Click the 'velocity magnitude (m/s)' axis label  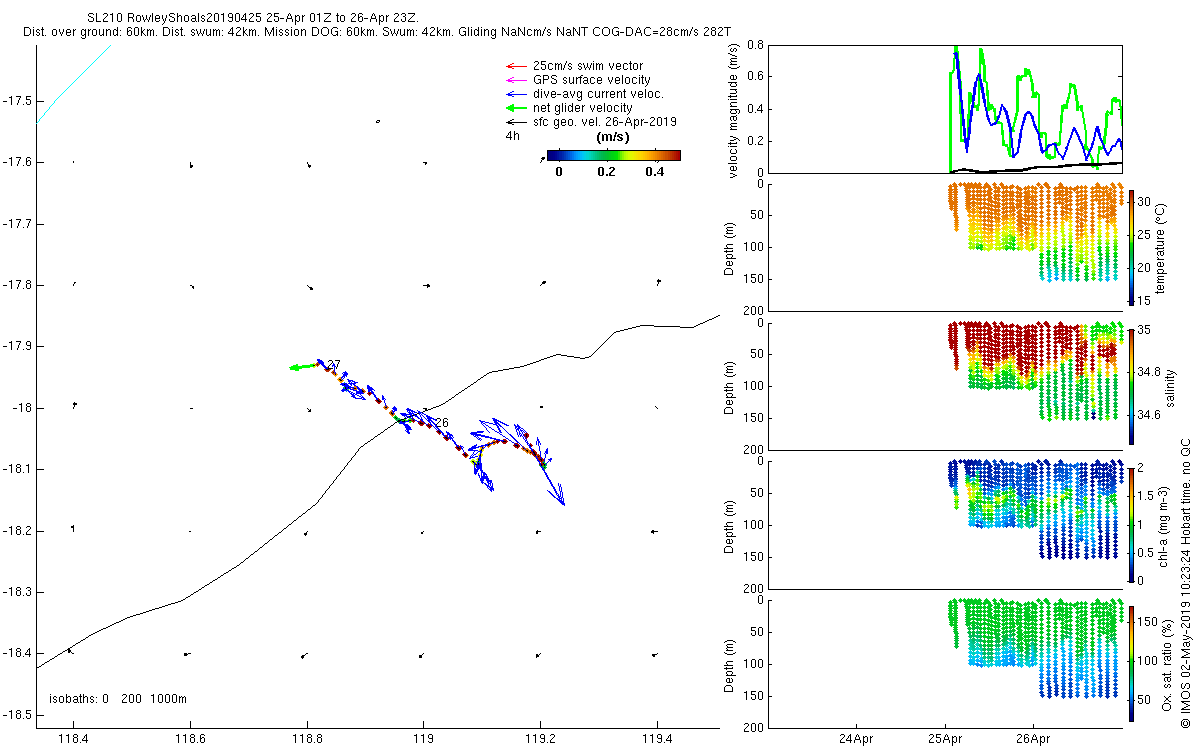[x=734, y=110]
